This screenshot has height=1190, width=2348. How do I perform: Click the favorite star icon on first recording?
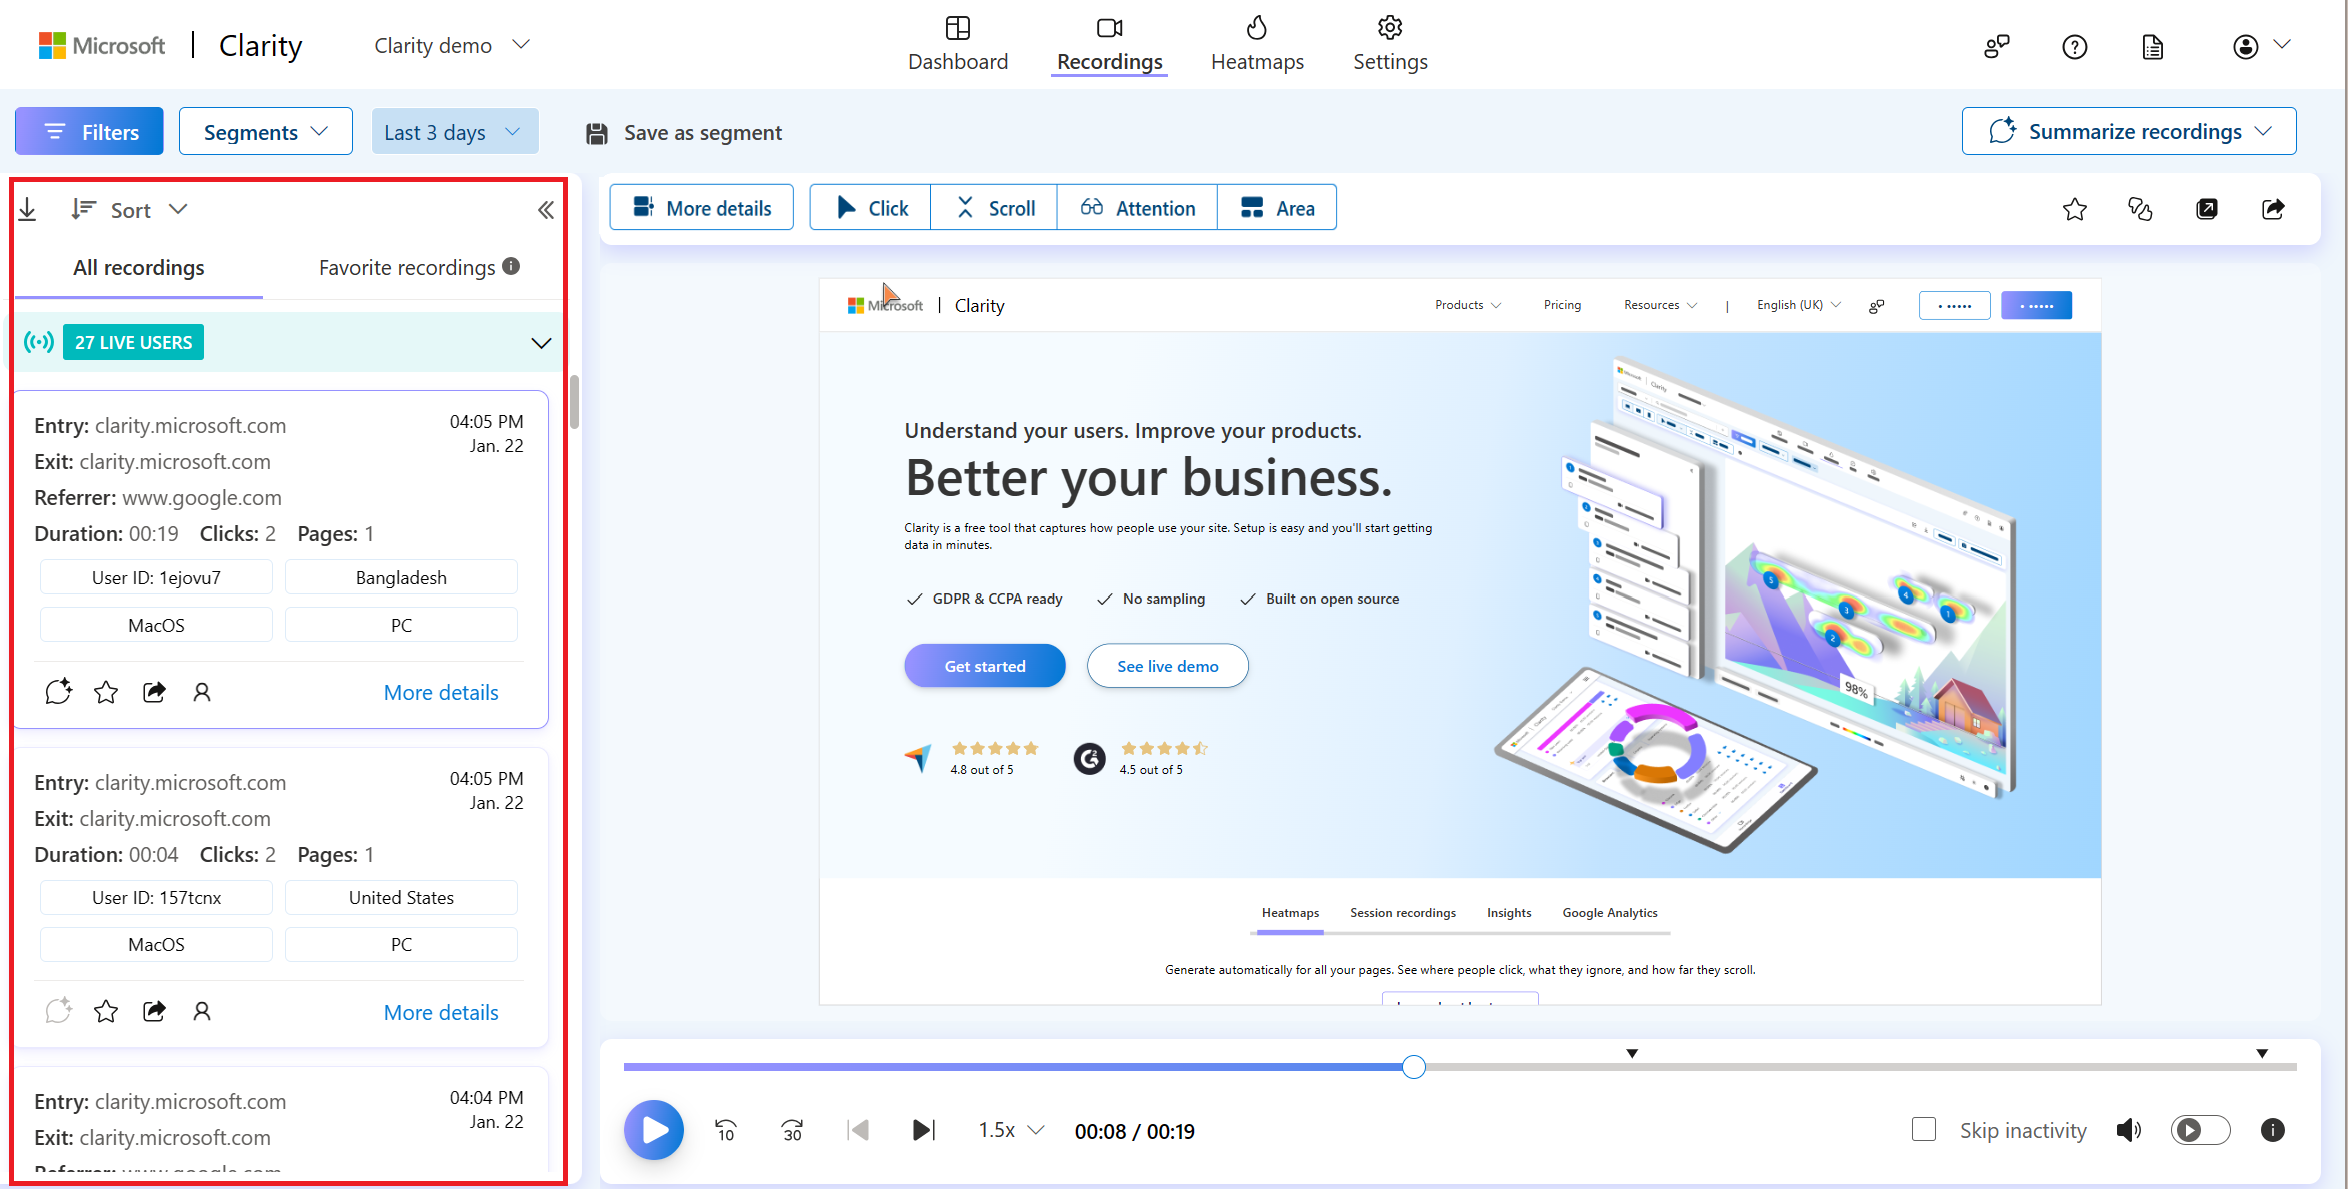[x=105, y=691]
